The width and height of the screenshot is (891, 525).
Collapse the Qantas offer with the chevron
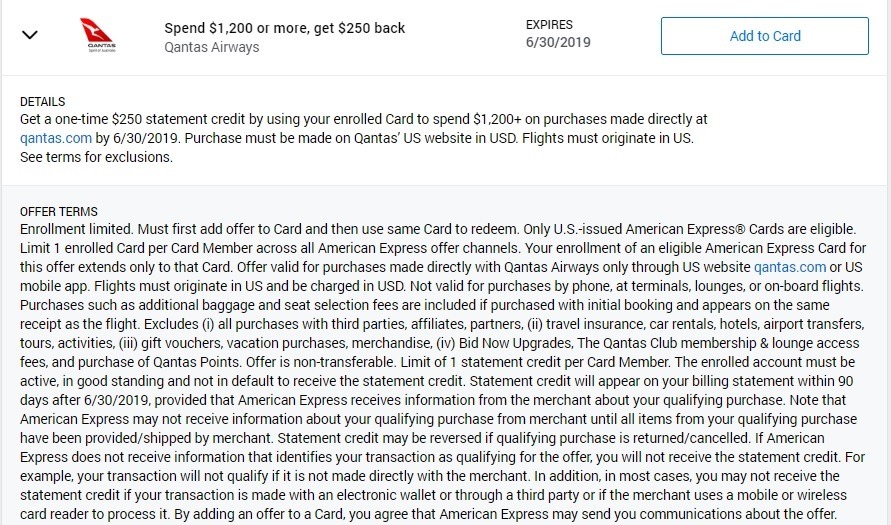pyautogui.click(x=30, y=35)
